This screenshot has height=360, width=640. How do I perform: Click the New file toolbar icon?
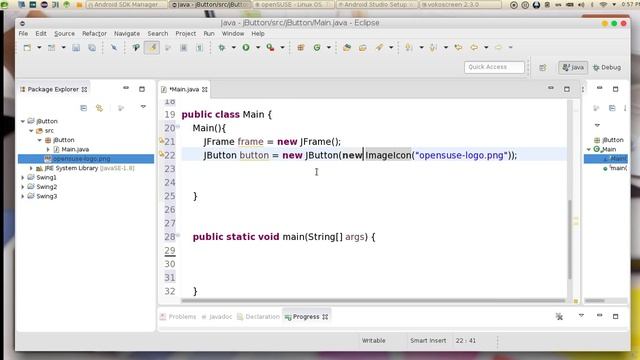(x=27, y=48)
